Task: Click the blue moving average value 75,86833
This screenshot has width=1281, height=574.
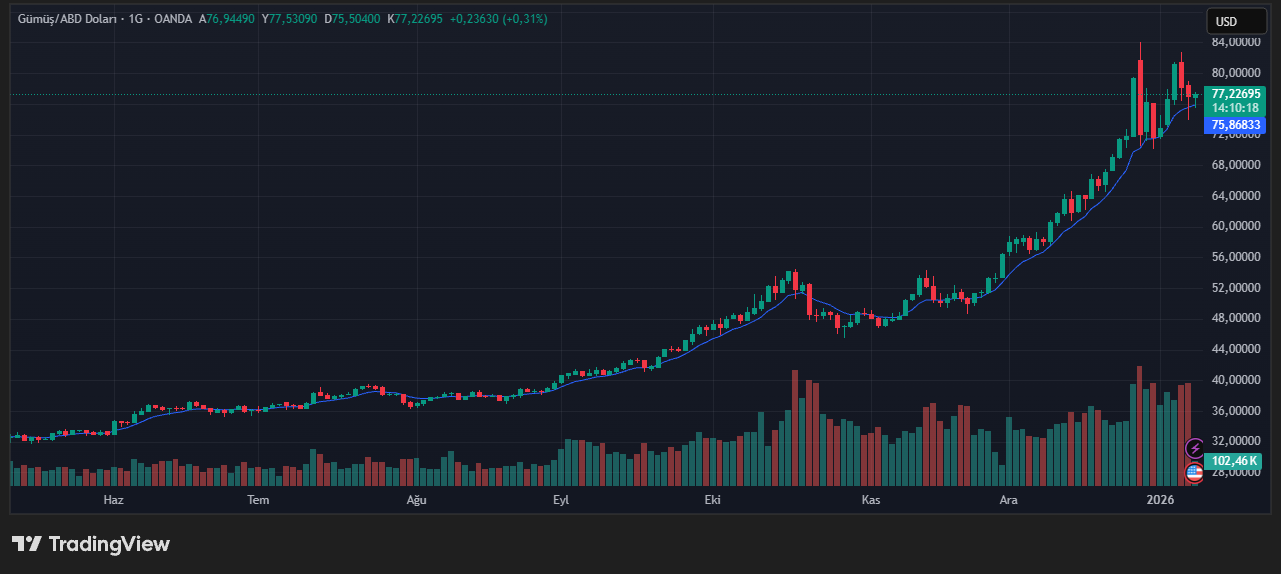Action: click(1236, 125)
